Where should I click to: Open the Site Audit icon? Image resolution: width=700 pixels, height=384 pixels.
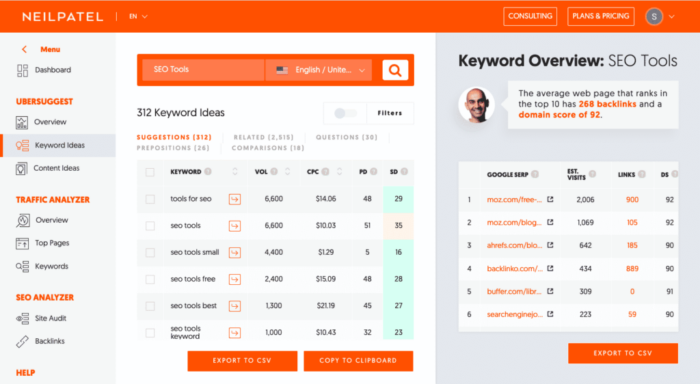(x=22, y=318)
